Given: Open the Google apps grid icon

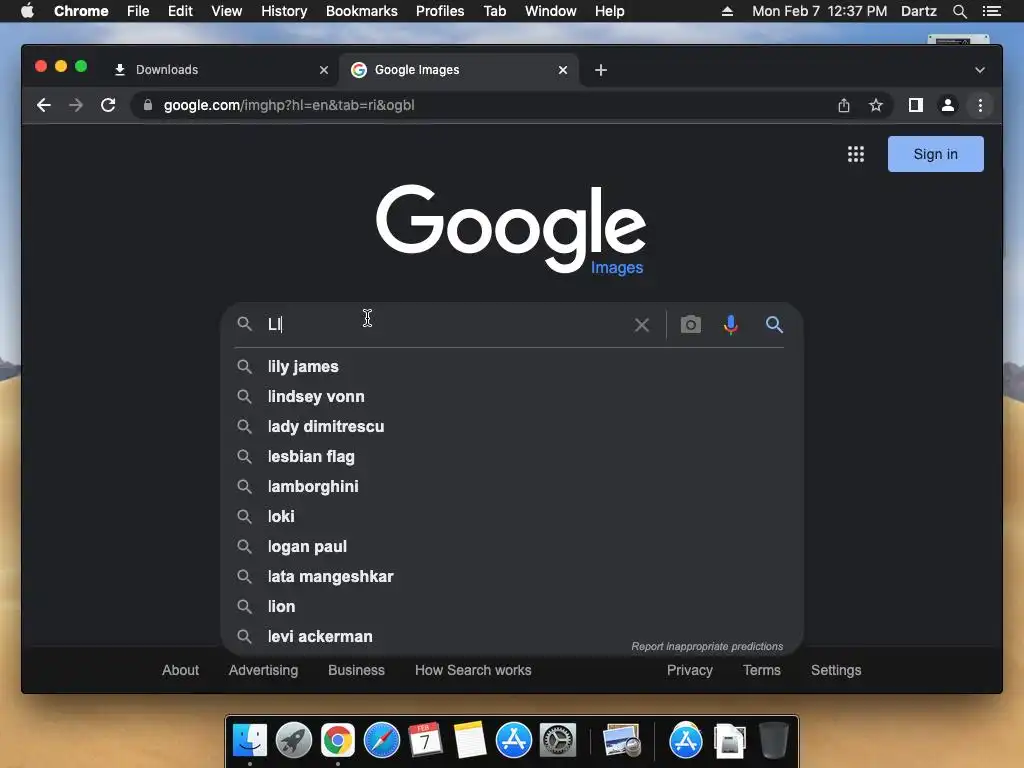Looking at the screenshot, I should click(x=856, y=154).
